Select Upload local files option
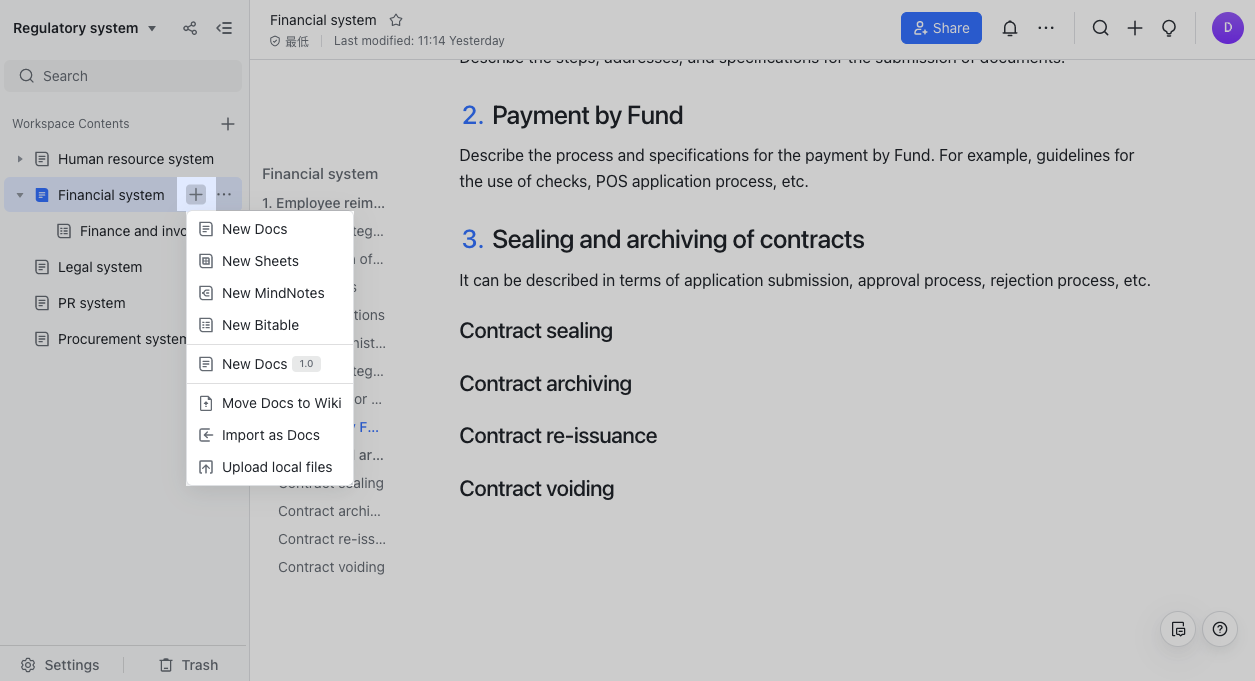Image resolution: width=1255 pixels, height=681 pixels. (276, 467)
